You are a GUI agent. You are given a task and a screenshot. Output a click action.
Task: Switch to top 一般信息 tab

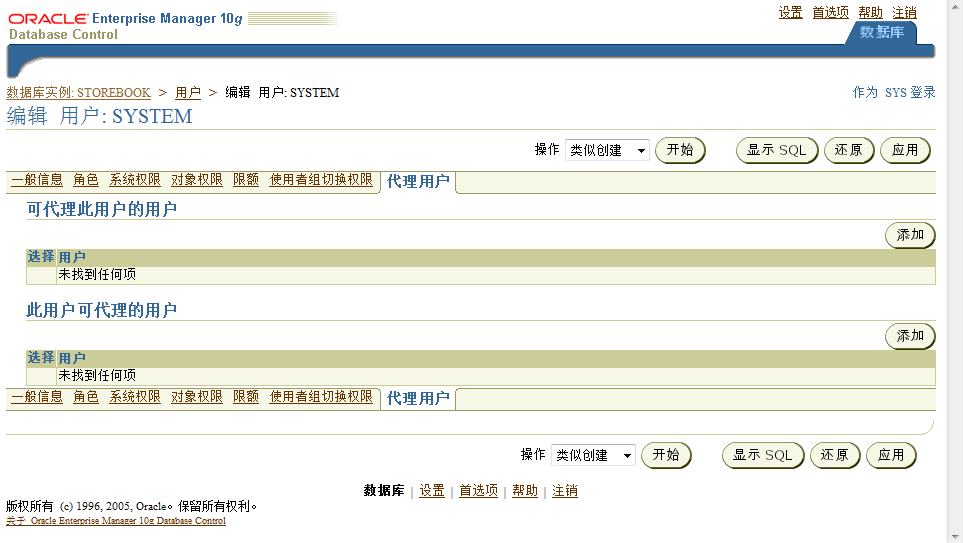(37, 179)
